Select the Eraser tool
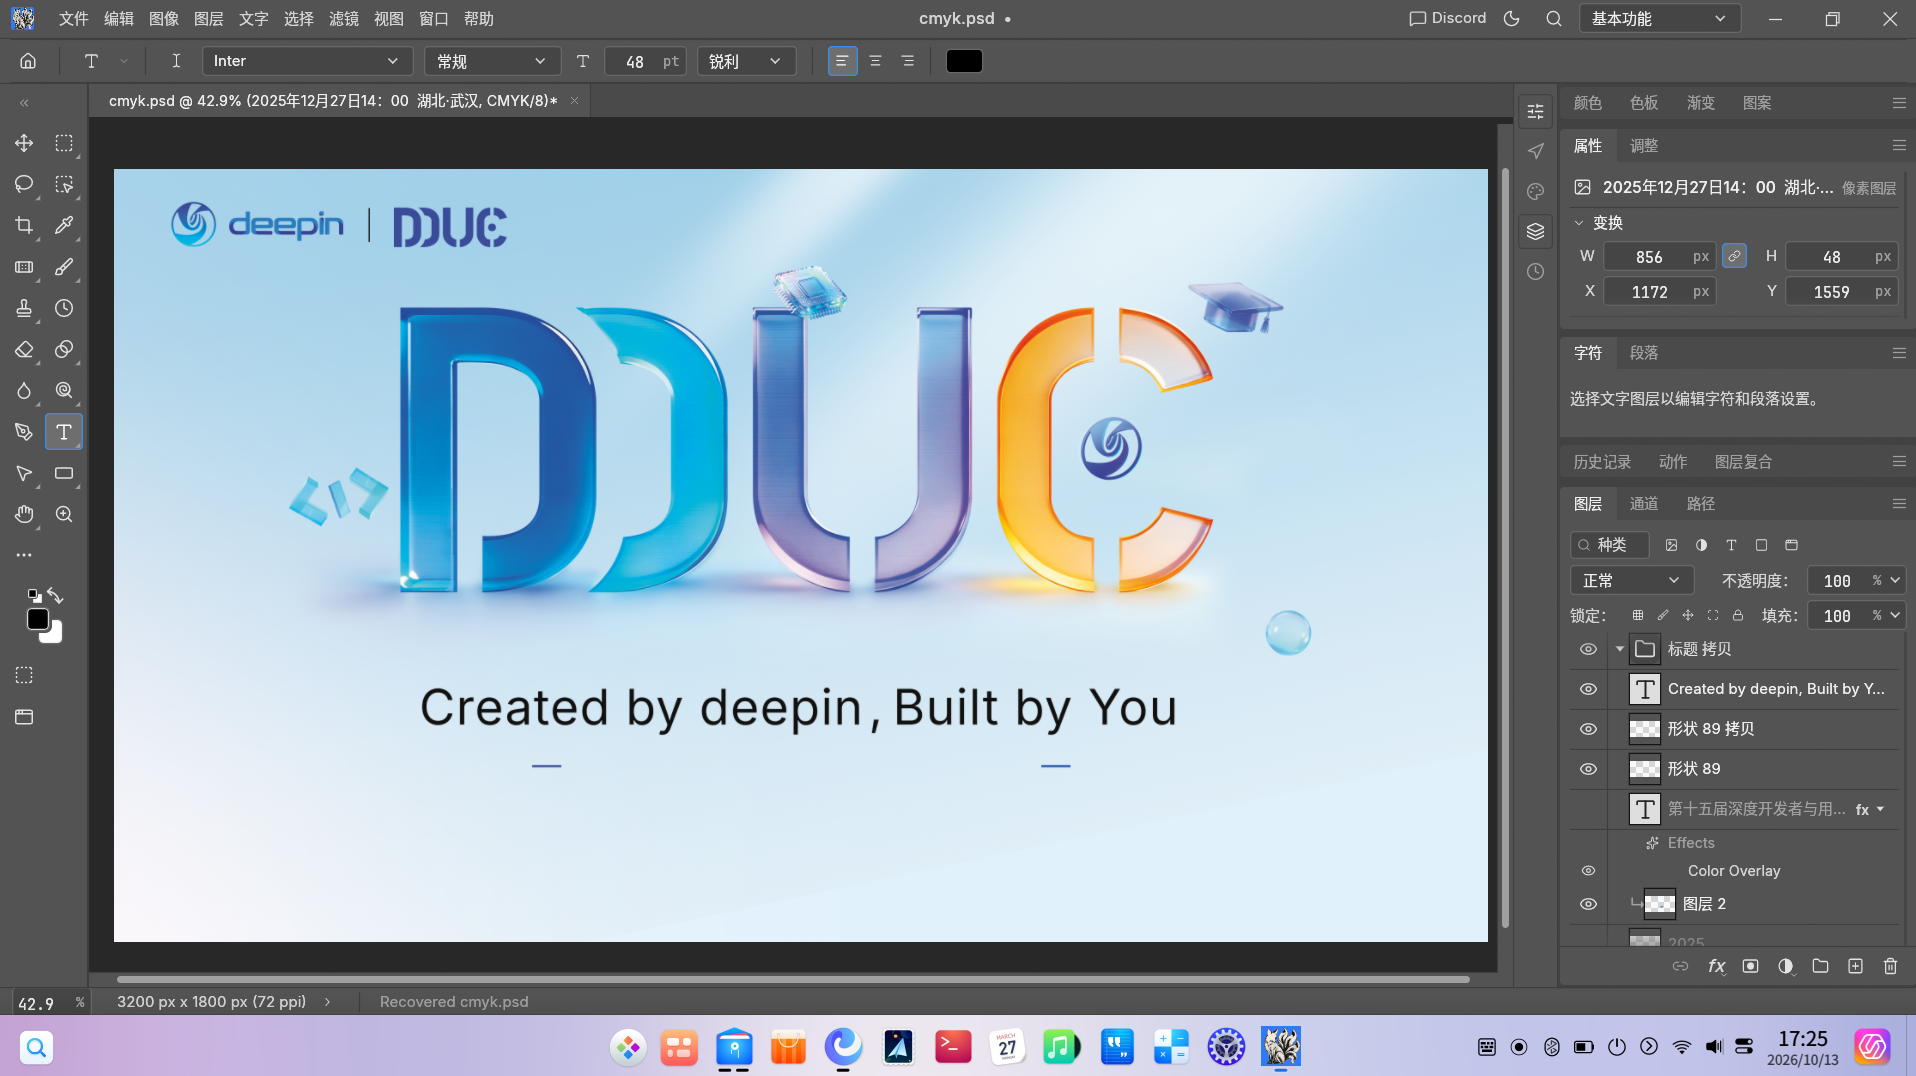This screenshot has height=1076, width=1916. tap(24, 349)
